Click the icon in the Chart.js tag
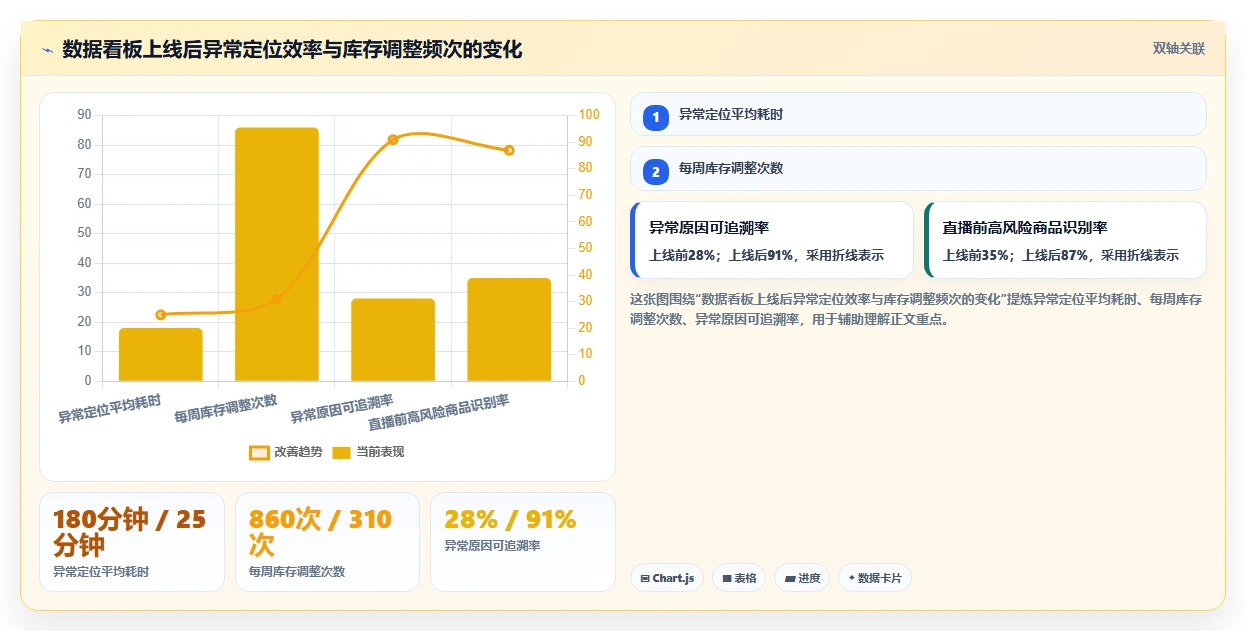1246x631 pixels. pyautogui.click(x=645, y=578)
